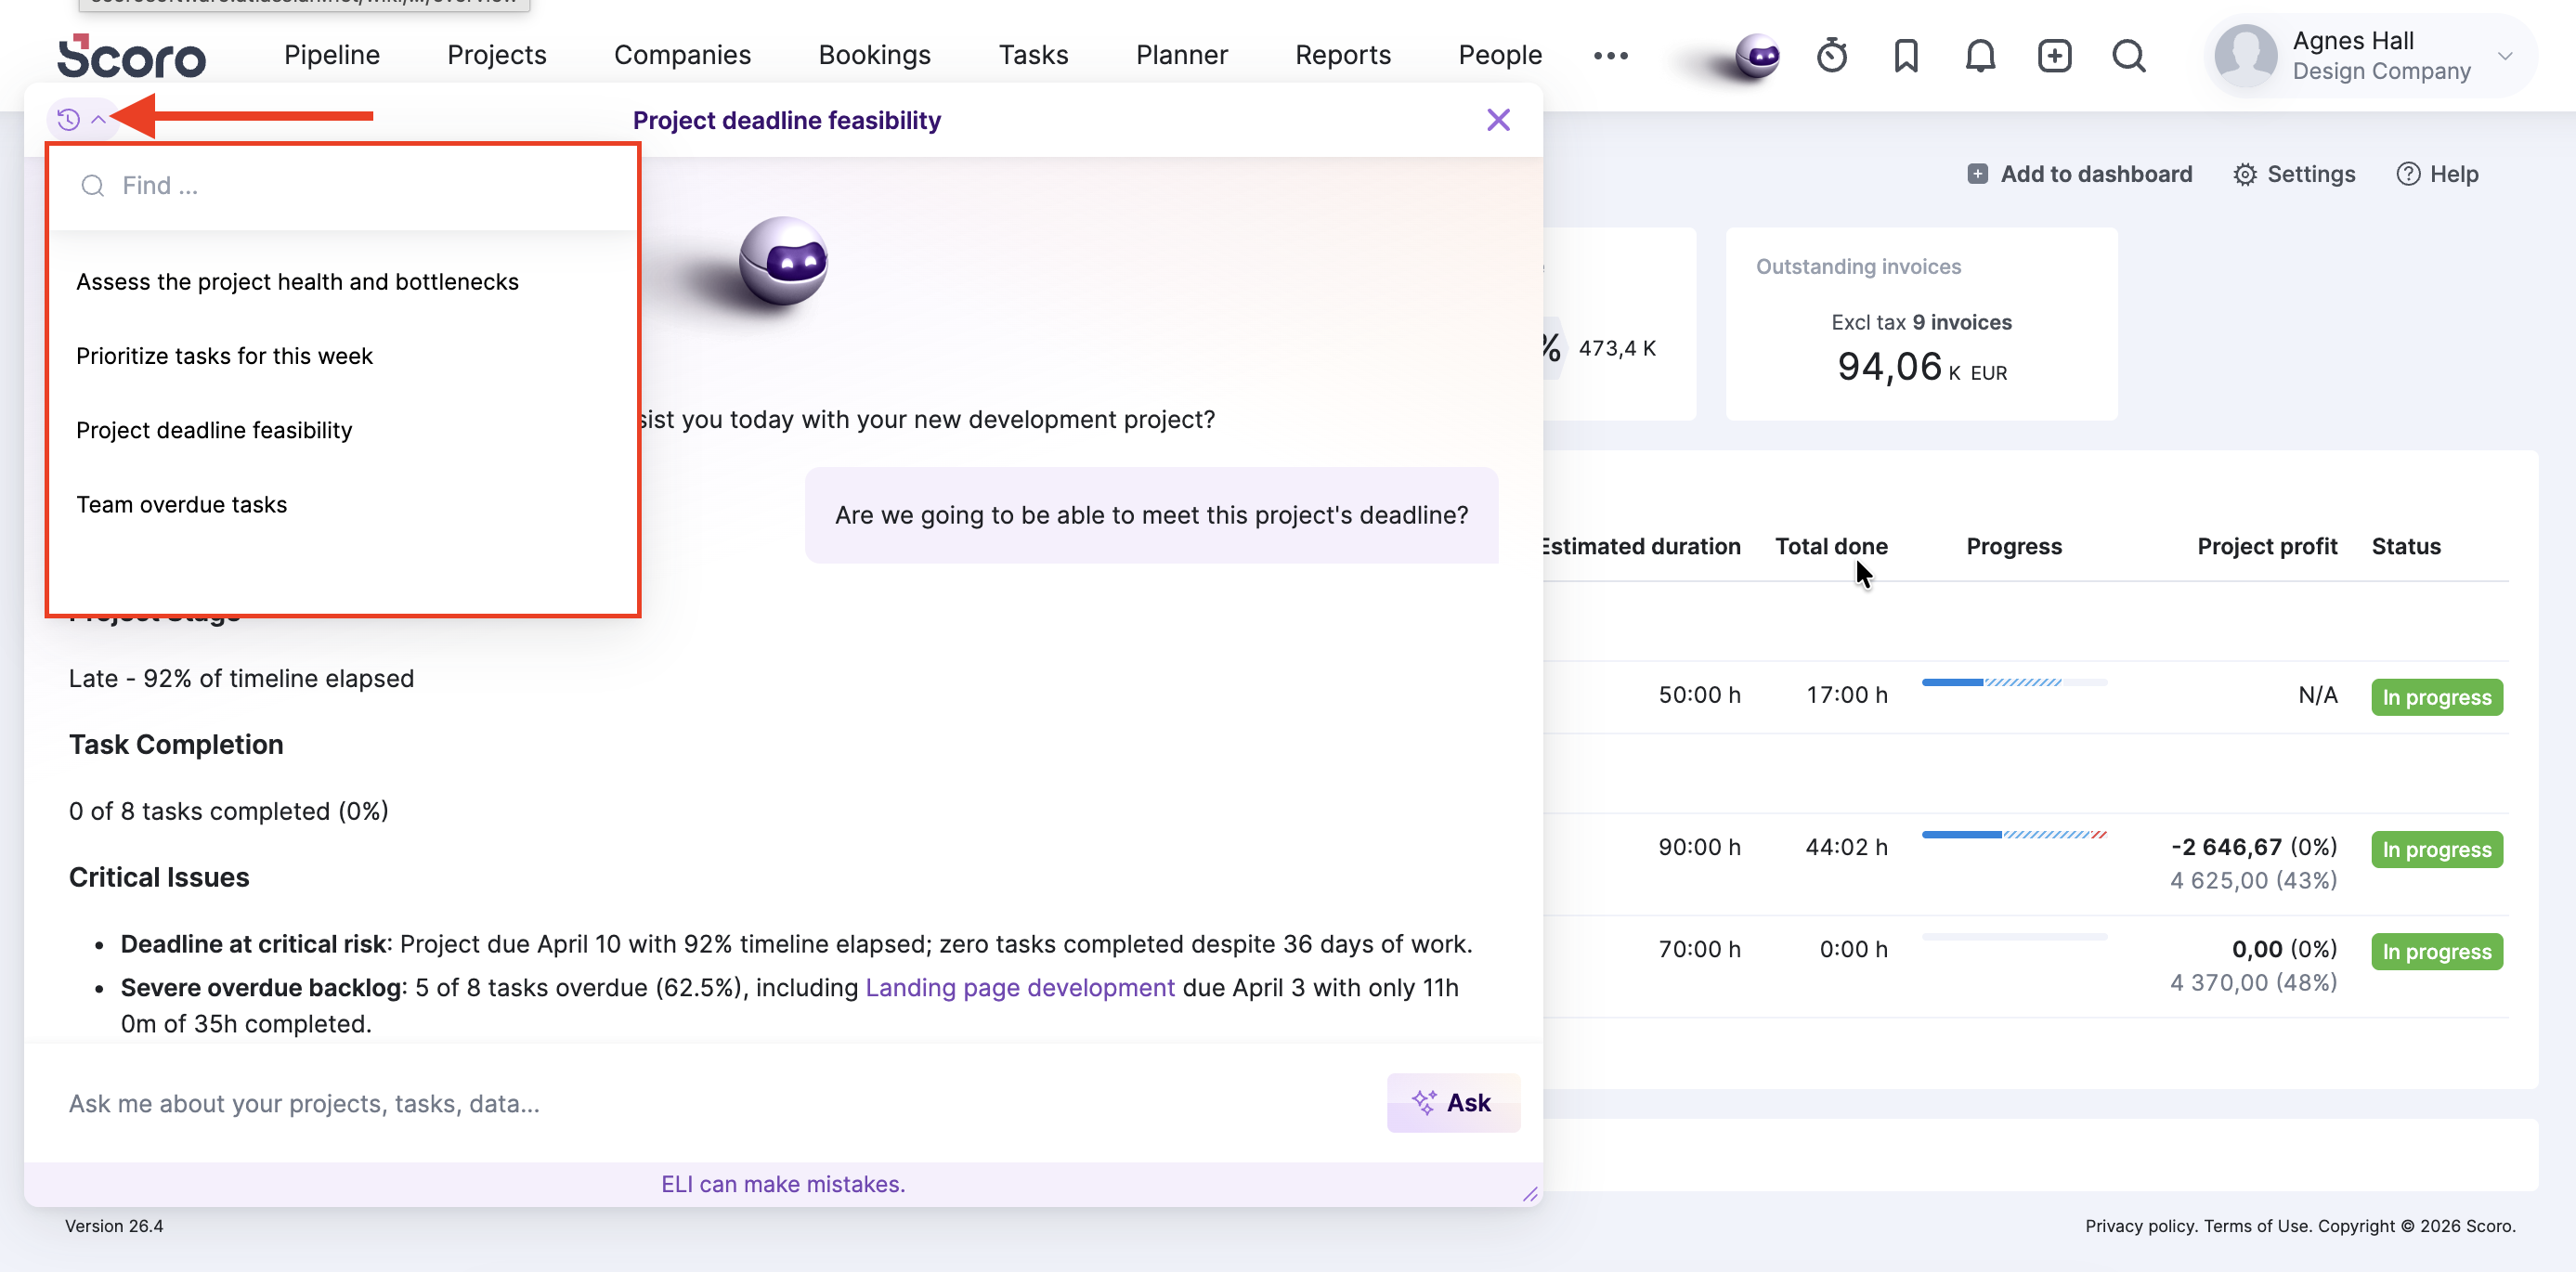Click Agnes Hall's profile avatar
The image size is (2576, 1272).
click(2245, 56)
